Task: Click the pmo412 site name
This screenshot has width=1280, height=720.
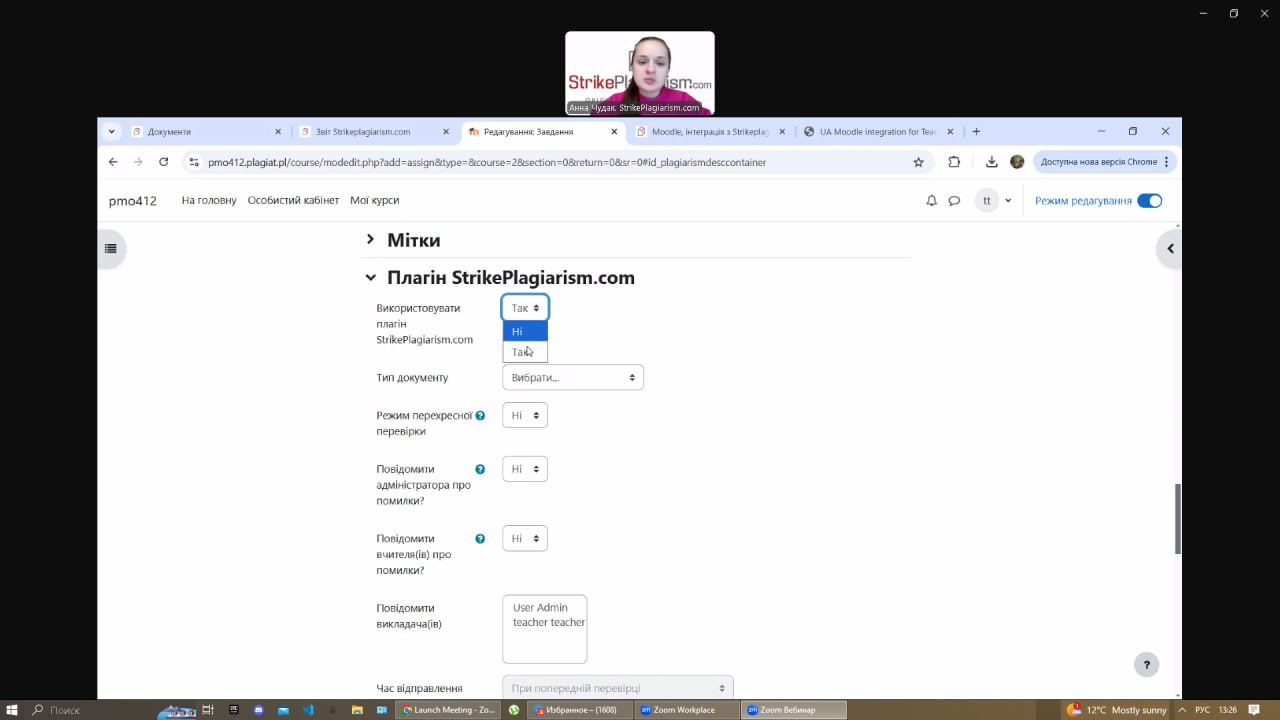Action: point(133,201)
